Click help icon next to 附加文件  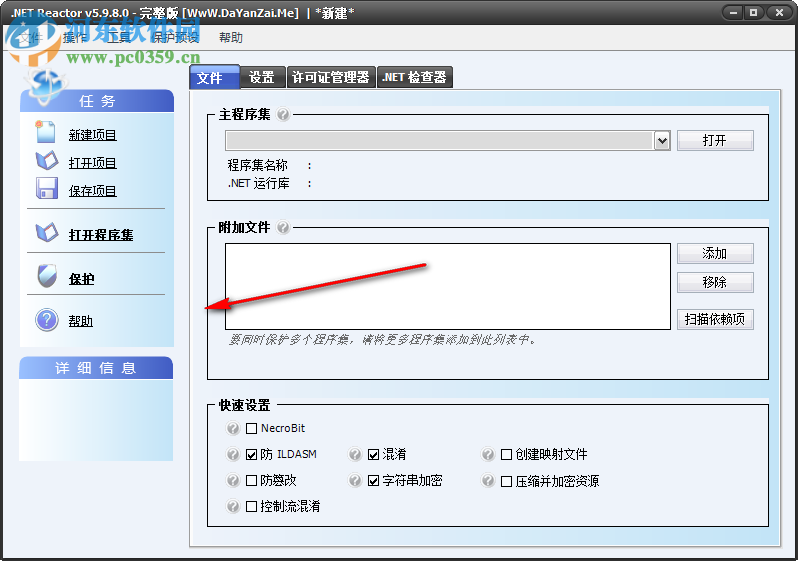coord(283,227)
